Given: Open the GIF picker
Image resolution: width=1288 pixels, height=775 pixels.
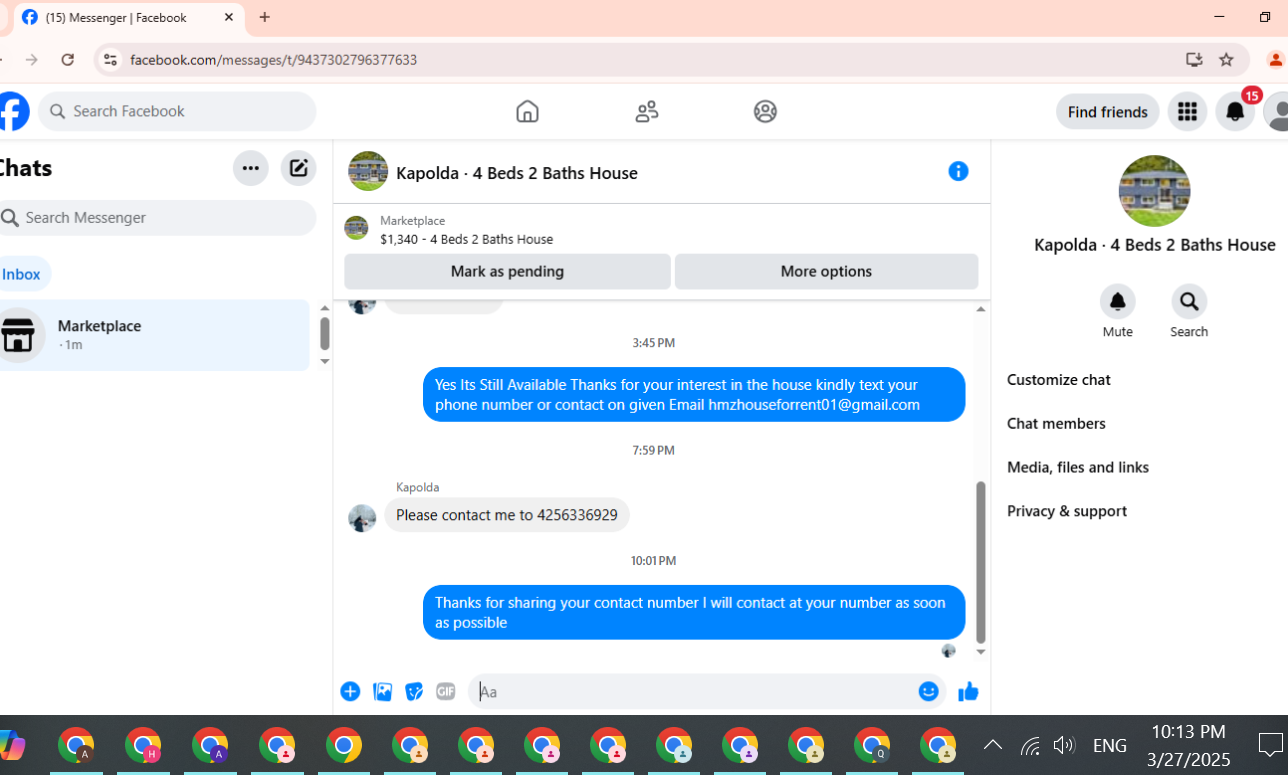Looking at the screenshot, I should pyautogui.click(x=446, y=691).
